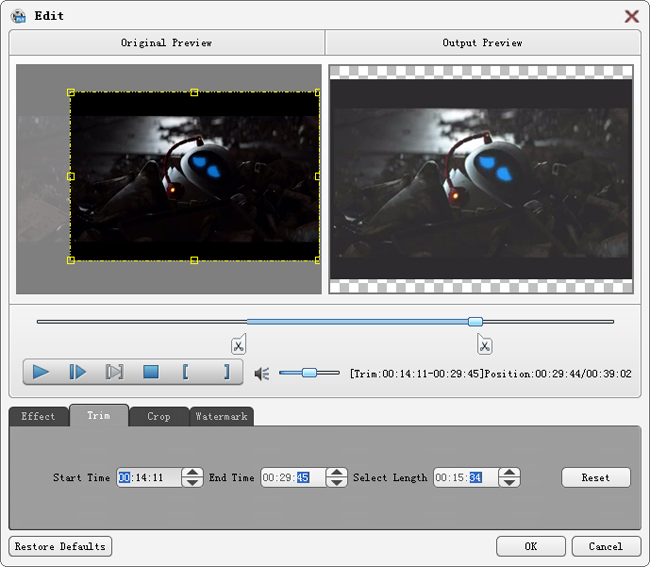Click the Cancel button
This screenshot has height=567, width=650.
point(606,546)
